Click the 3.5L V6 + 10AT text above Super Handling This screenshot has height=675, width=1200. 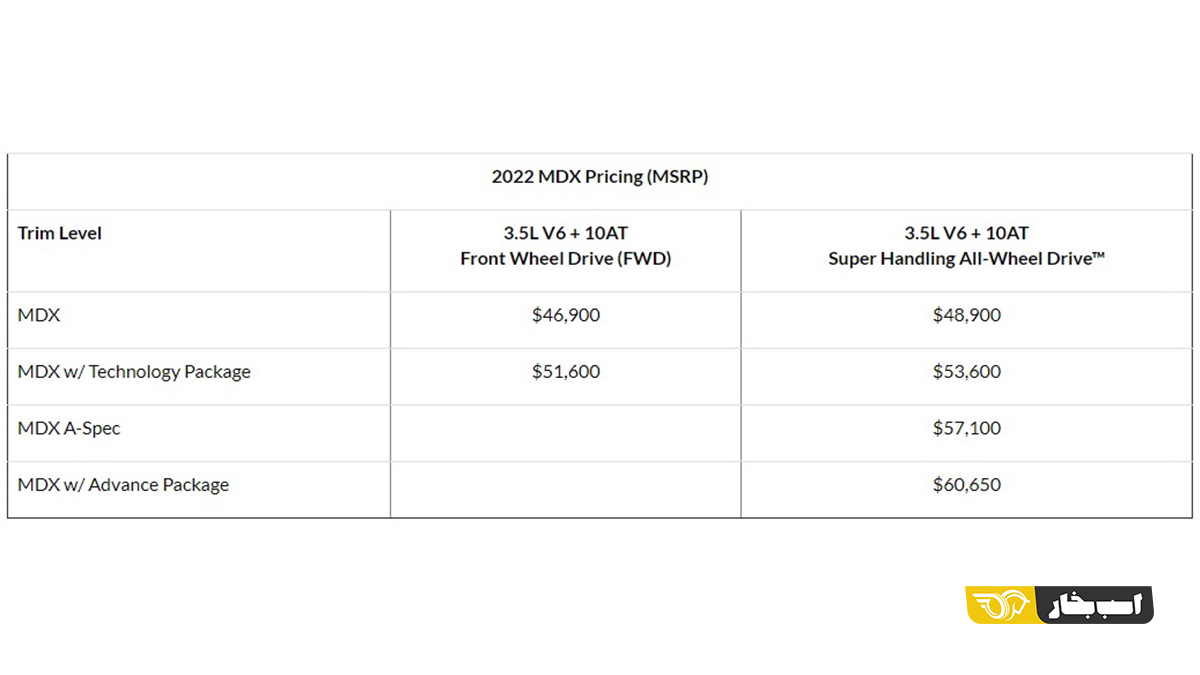tap(966, 233)
